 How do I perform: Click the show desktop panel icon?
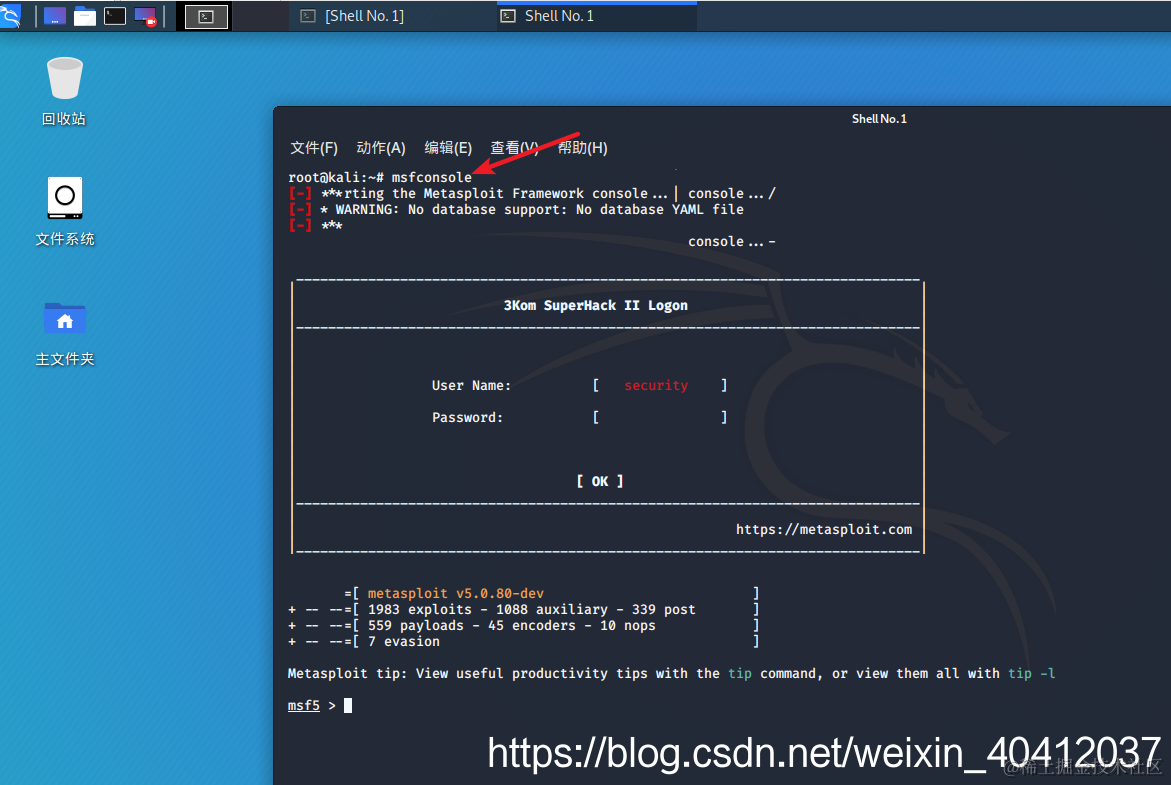[x=55, y=16]
